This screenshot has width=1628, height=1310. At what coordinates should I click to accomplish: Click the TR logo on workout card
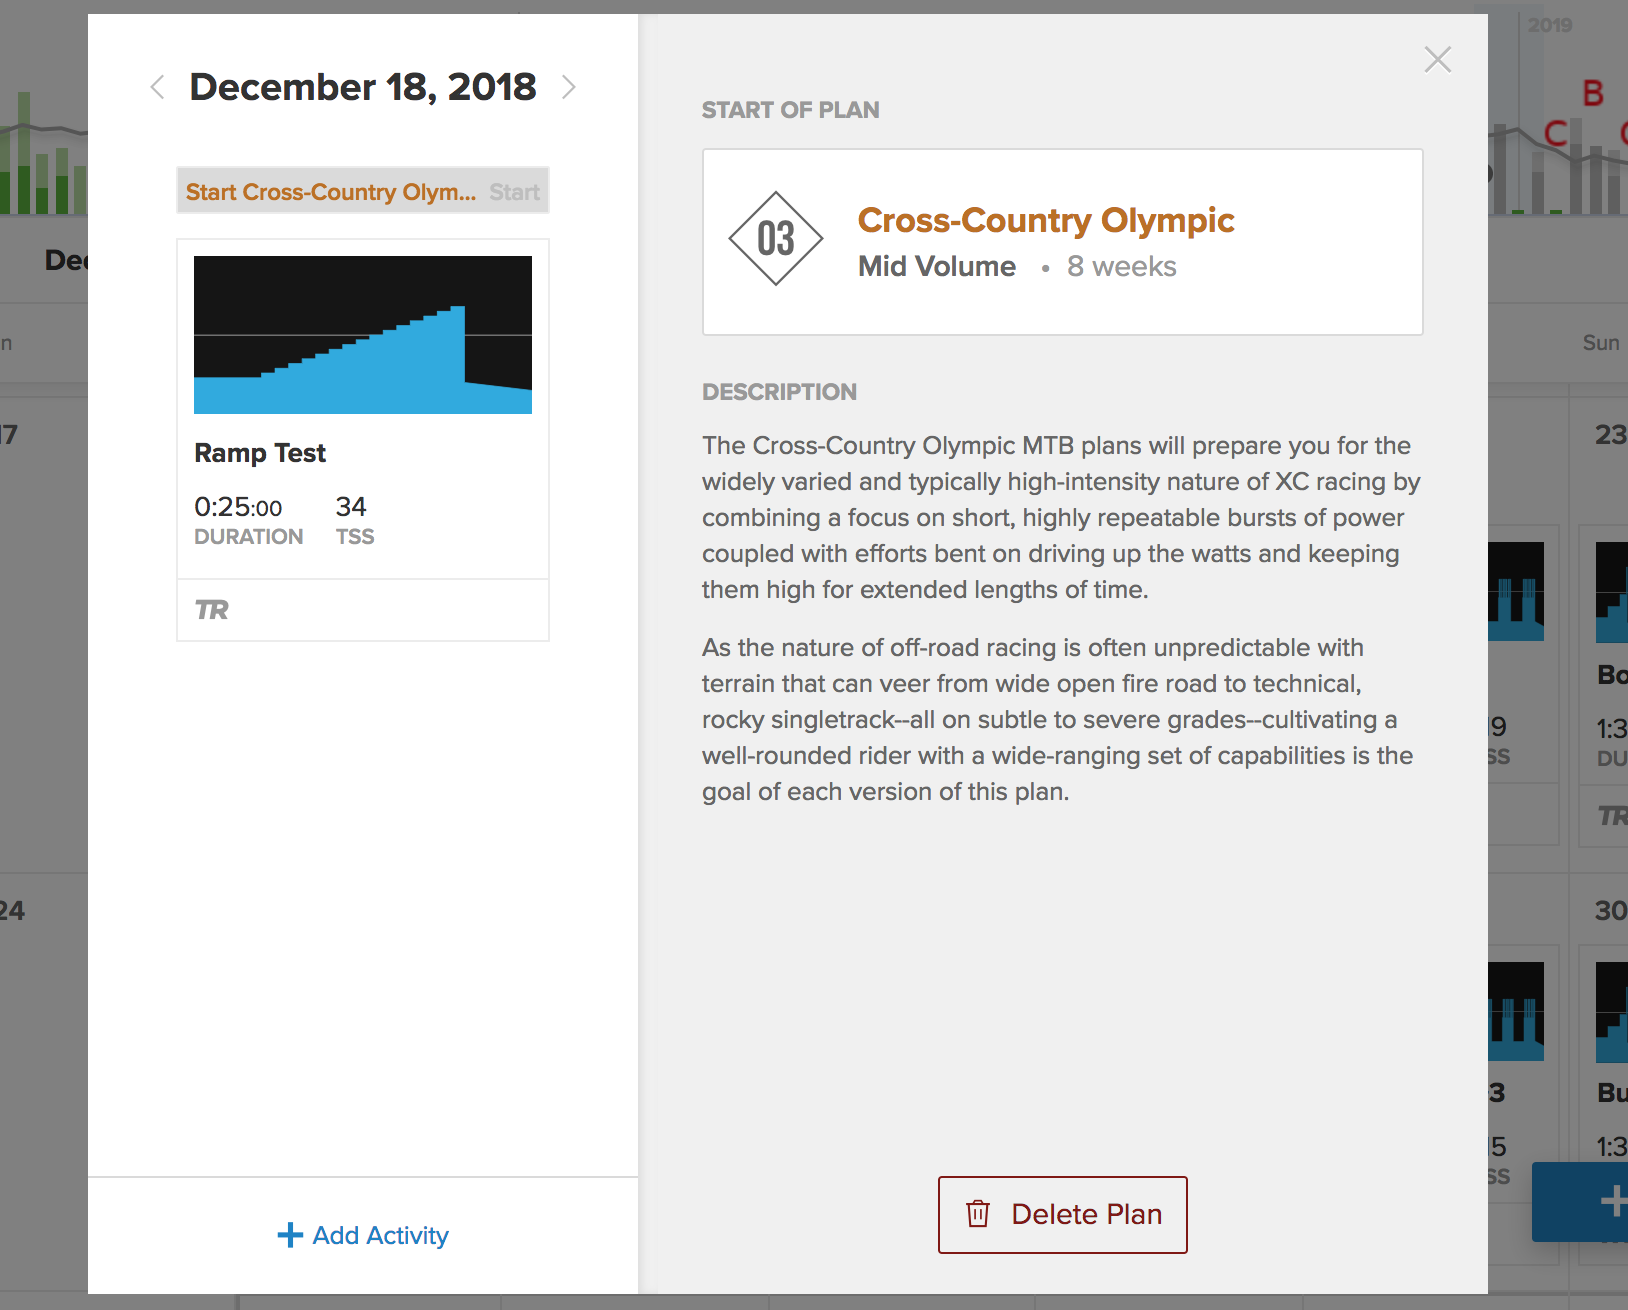tap(212, 610)
